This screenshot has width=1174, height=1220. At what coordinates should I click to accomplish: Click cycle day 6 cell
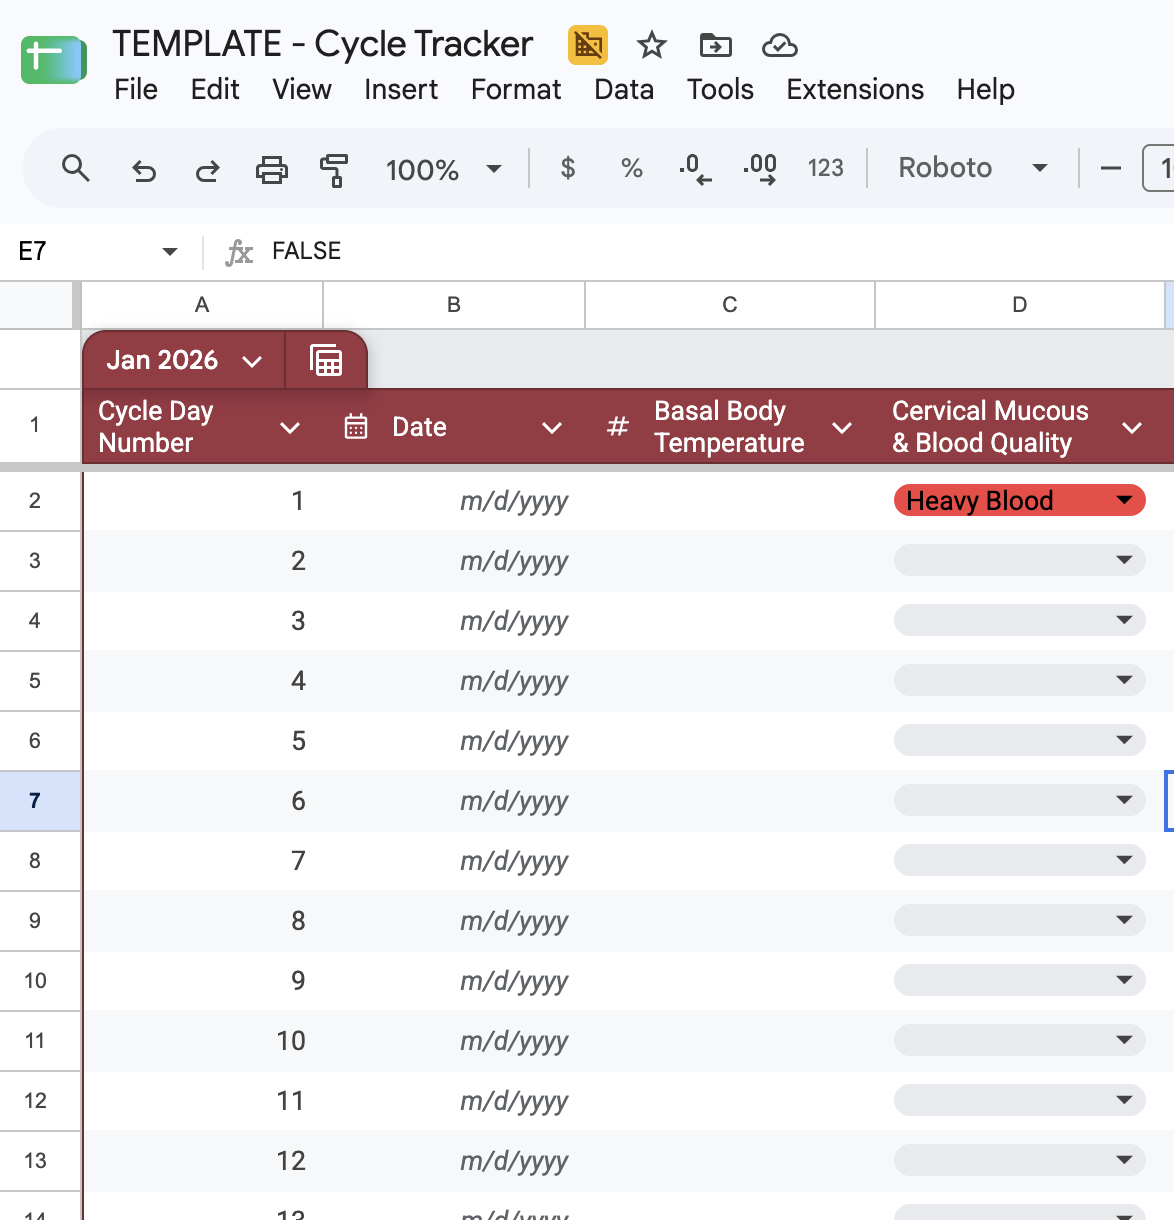tap(203, 801)
